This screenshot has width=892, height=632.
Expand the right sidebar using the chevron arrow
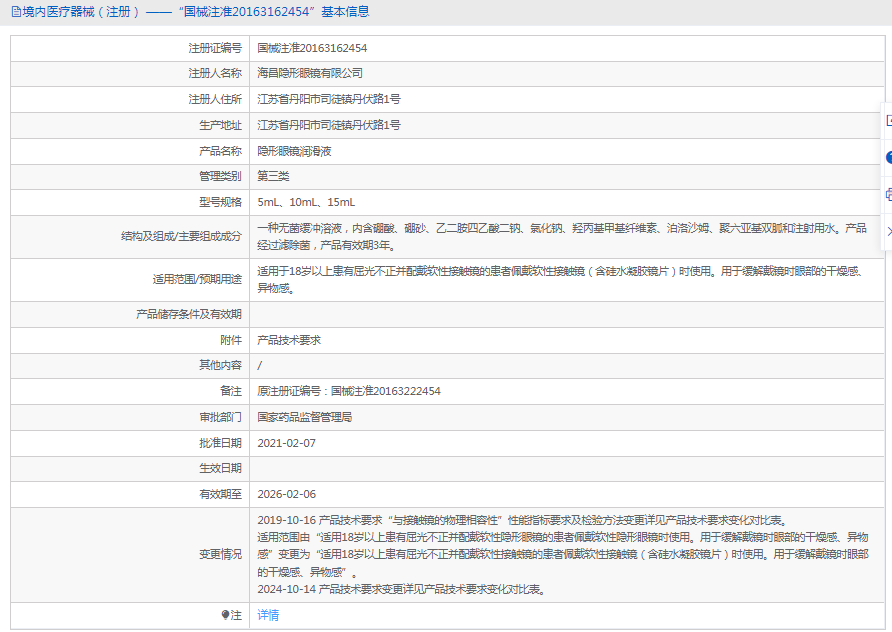[x=888, y=231]
